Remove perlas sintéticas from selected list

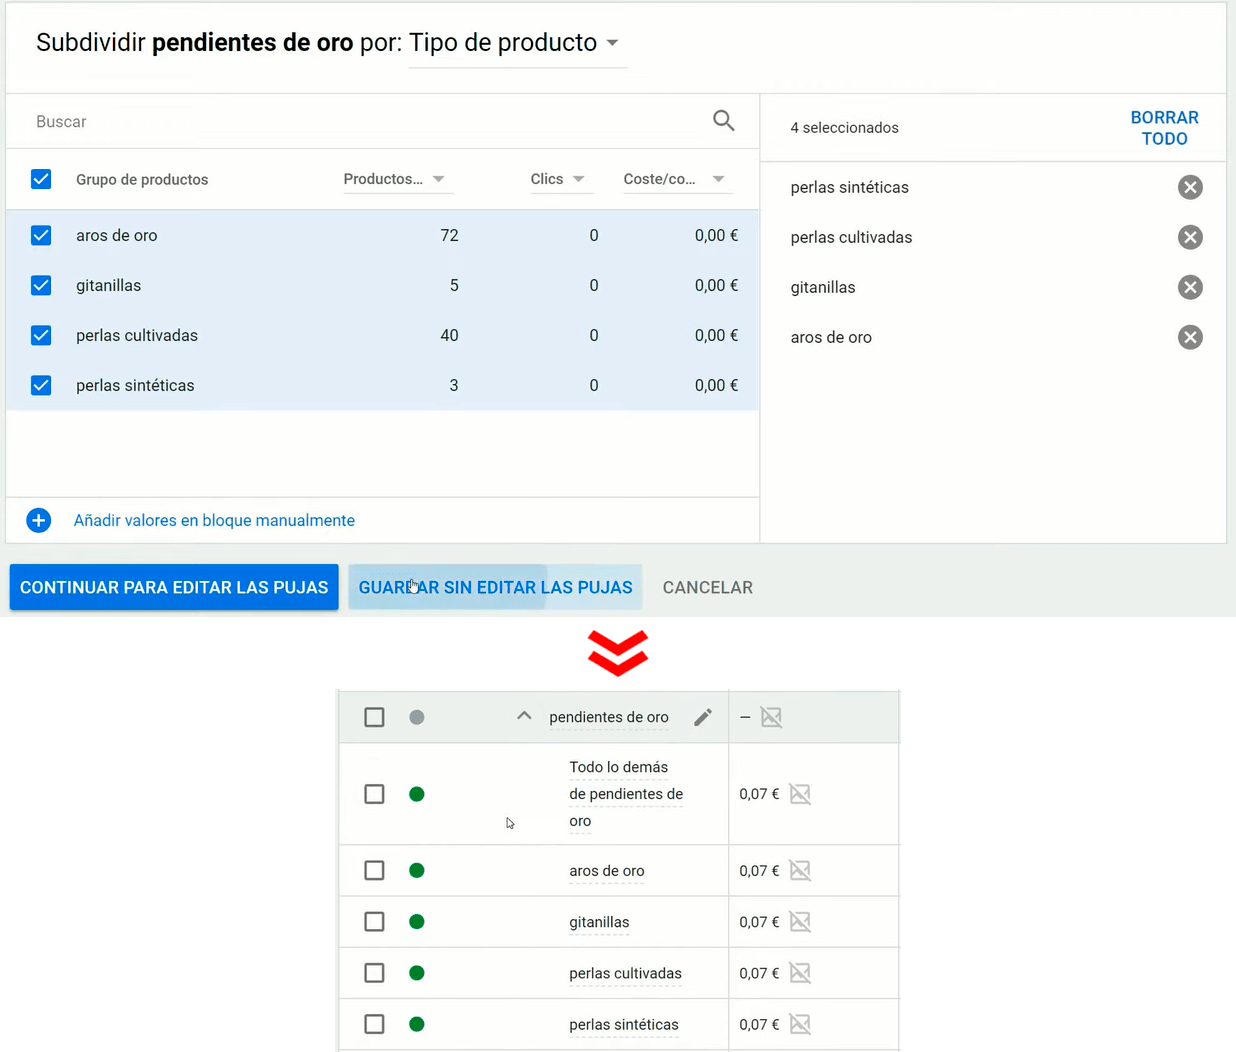click(1189, 188)
